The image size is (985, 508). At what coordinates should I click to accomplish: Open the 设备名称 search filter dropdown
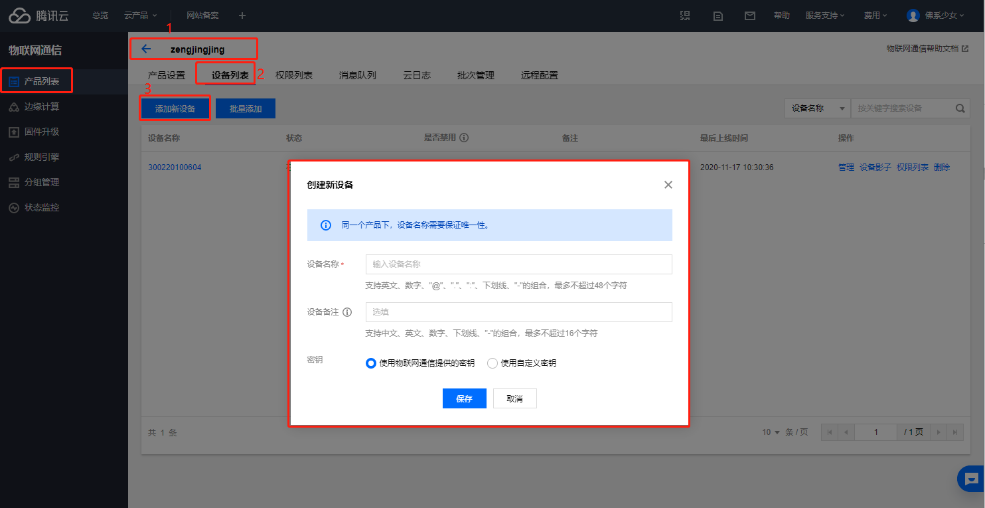pos(818,108)
